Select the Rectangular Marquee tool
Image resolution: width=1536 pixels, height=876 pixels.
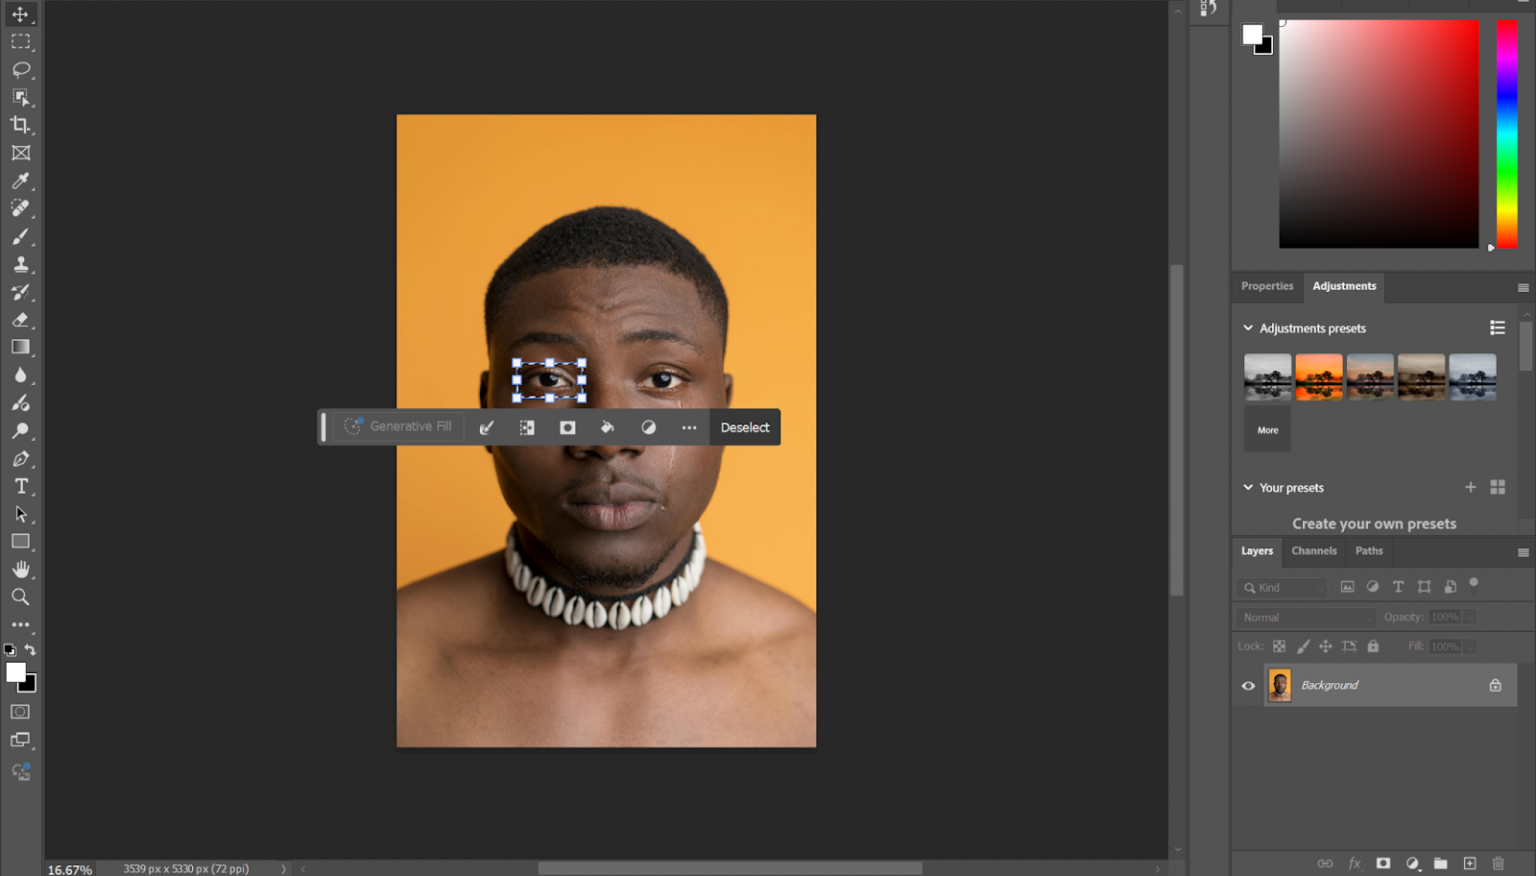[20, 42]
